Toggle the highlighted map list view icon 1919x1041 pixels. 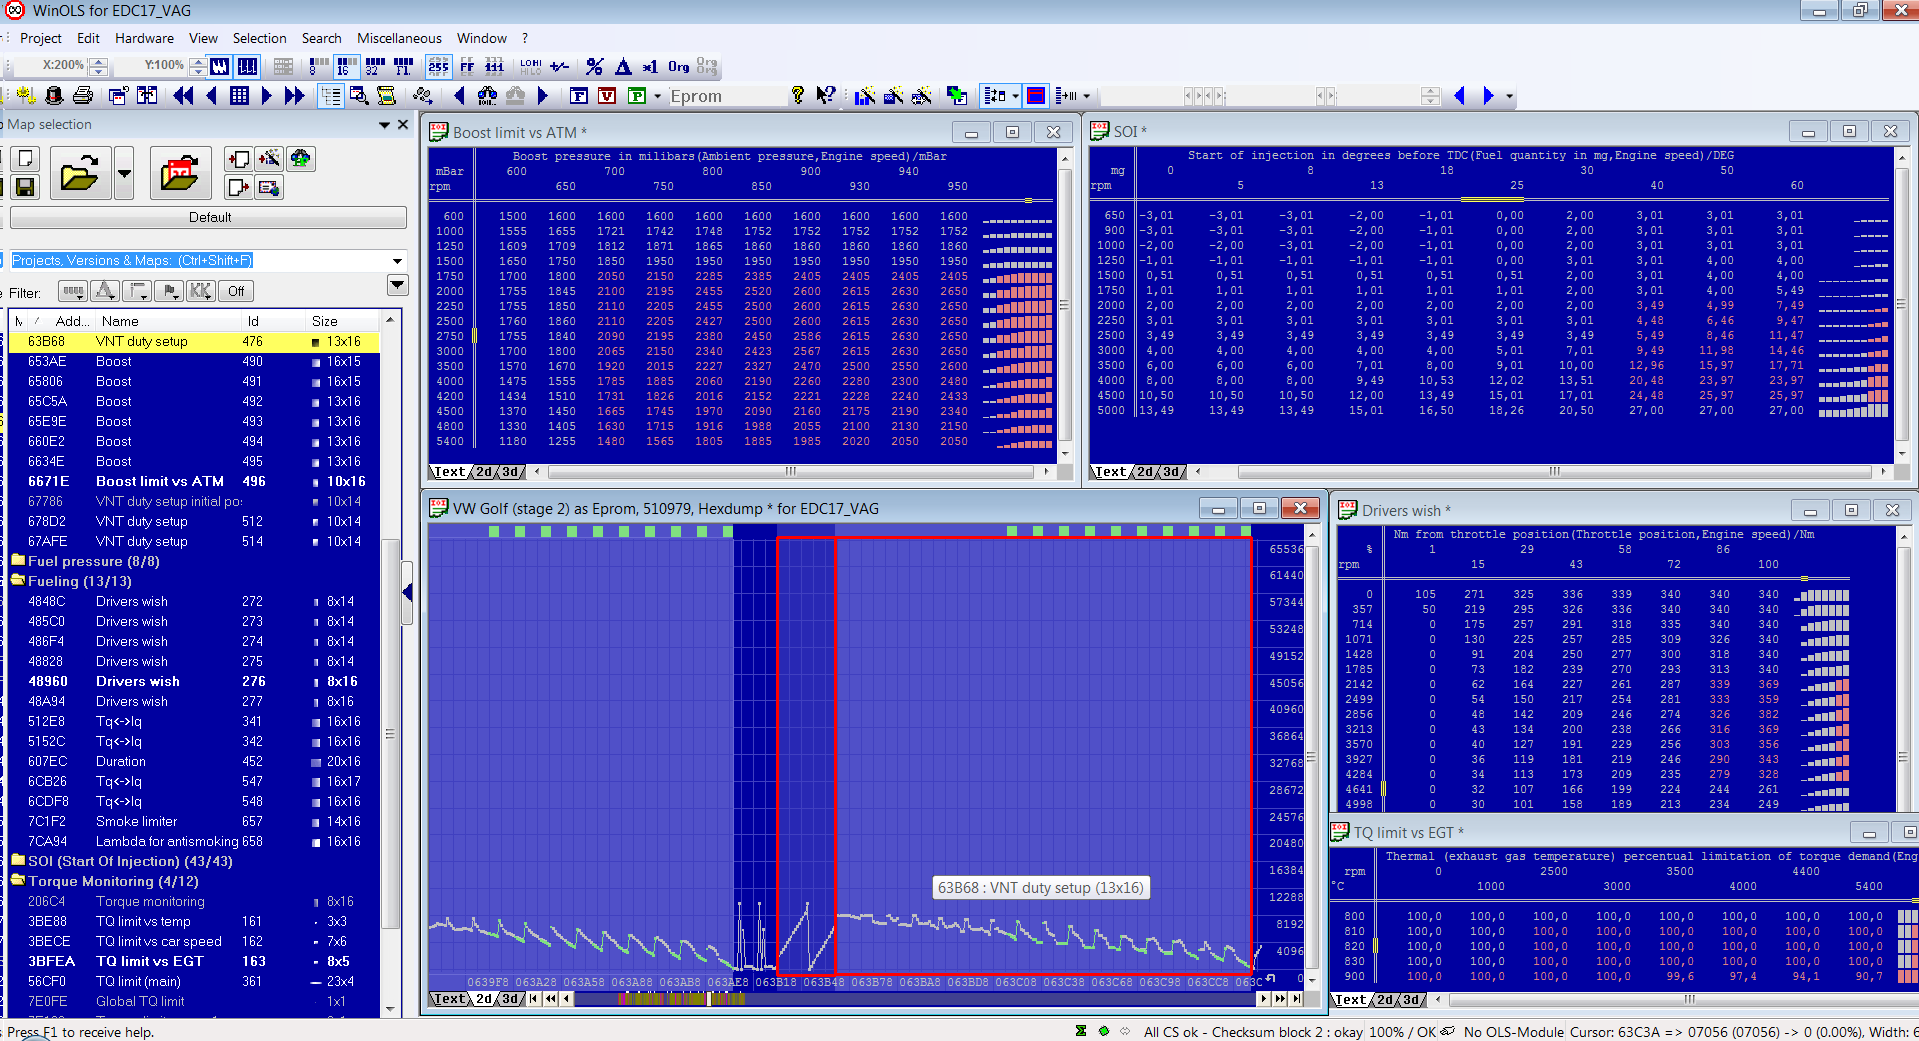pos(332,96)
